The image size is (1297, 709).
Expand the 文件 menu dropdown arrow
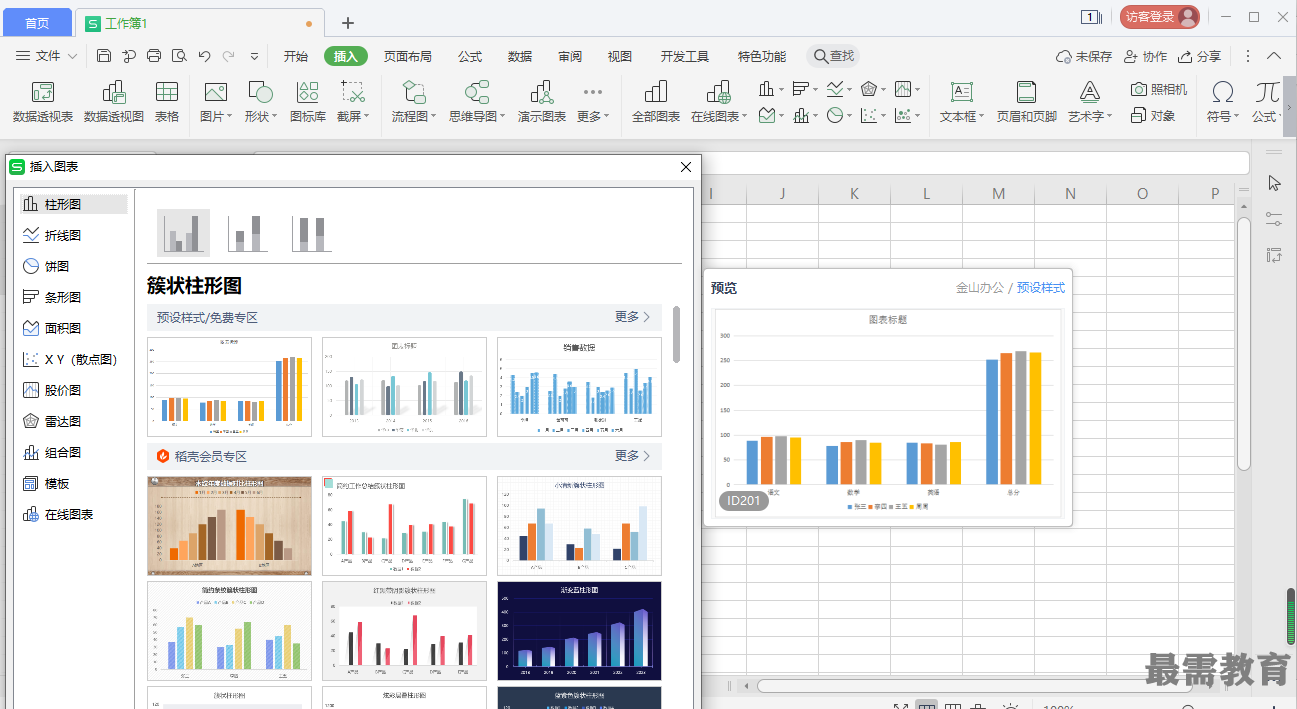tap(73, 57)
